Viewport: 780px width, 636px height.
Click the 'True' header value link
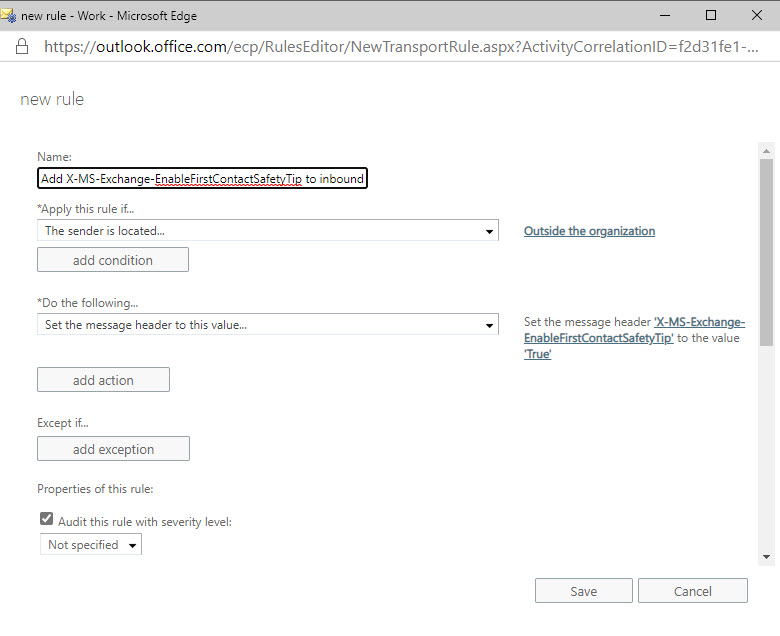pyautogui.click(x=538, y=354)
